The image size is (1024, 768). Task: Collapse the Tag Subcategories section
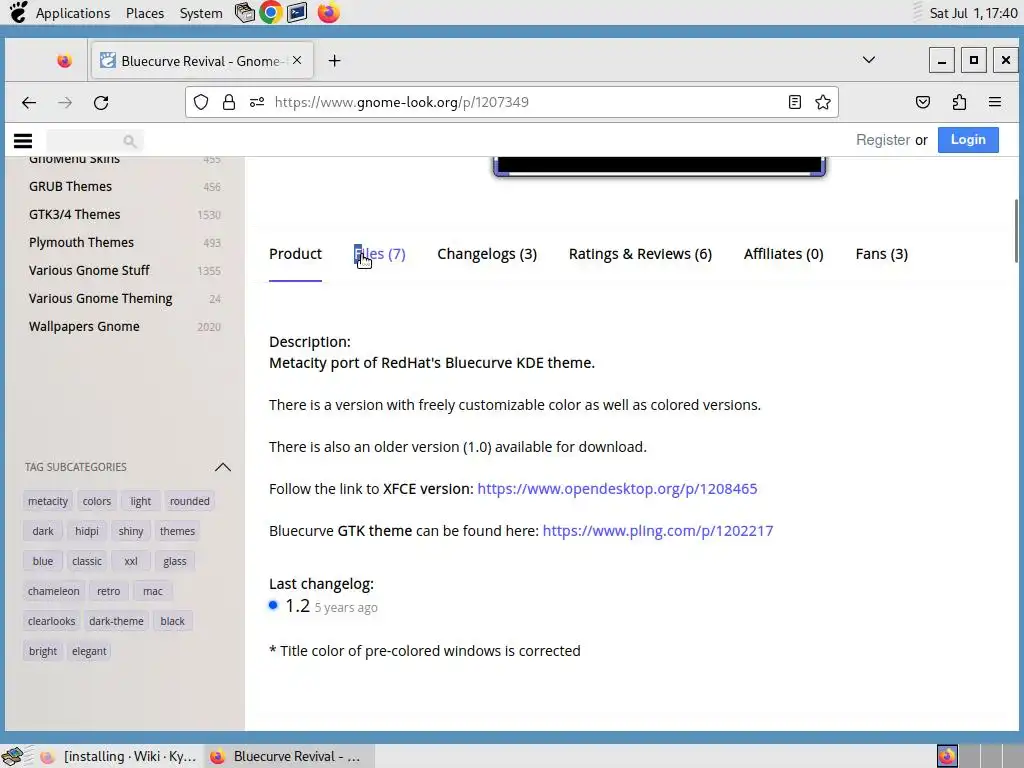(223, 467)
